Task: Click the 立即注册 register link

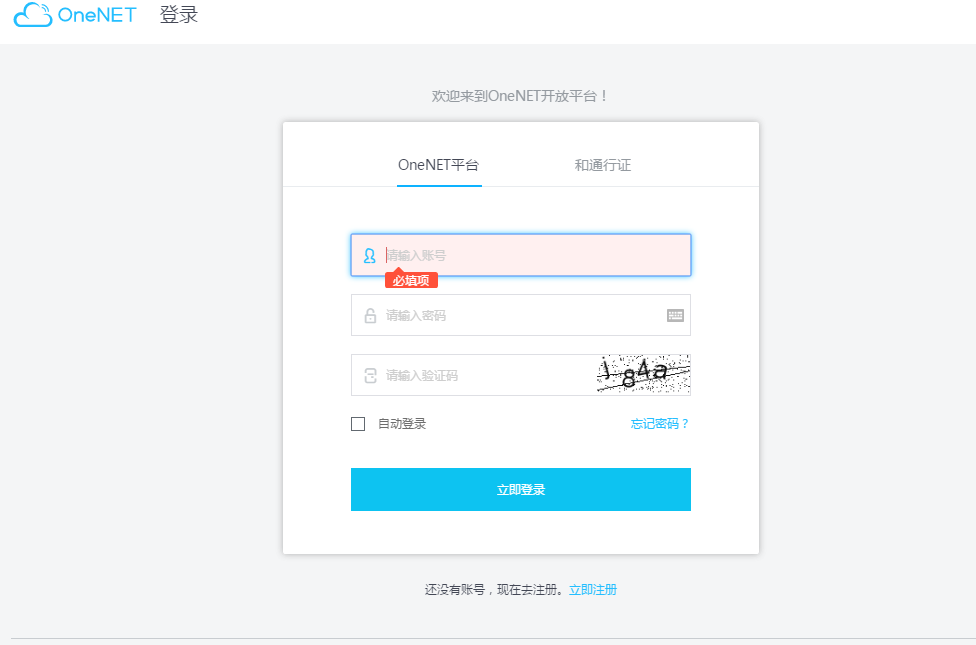Action: pyautogui.click(x=592, y=589)
